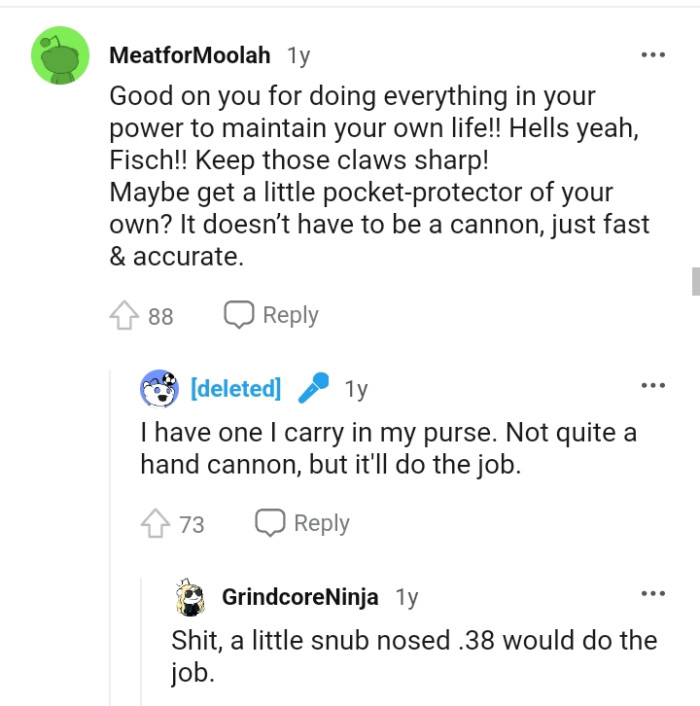Open GrindcoreNinja's user profile link

pos(300,597)
